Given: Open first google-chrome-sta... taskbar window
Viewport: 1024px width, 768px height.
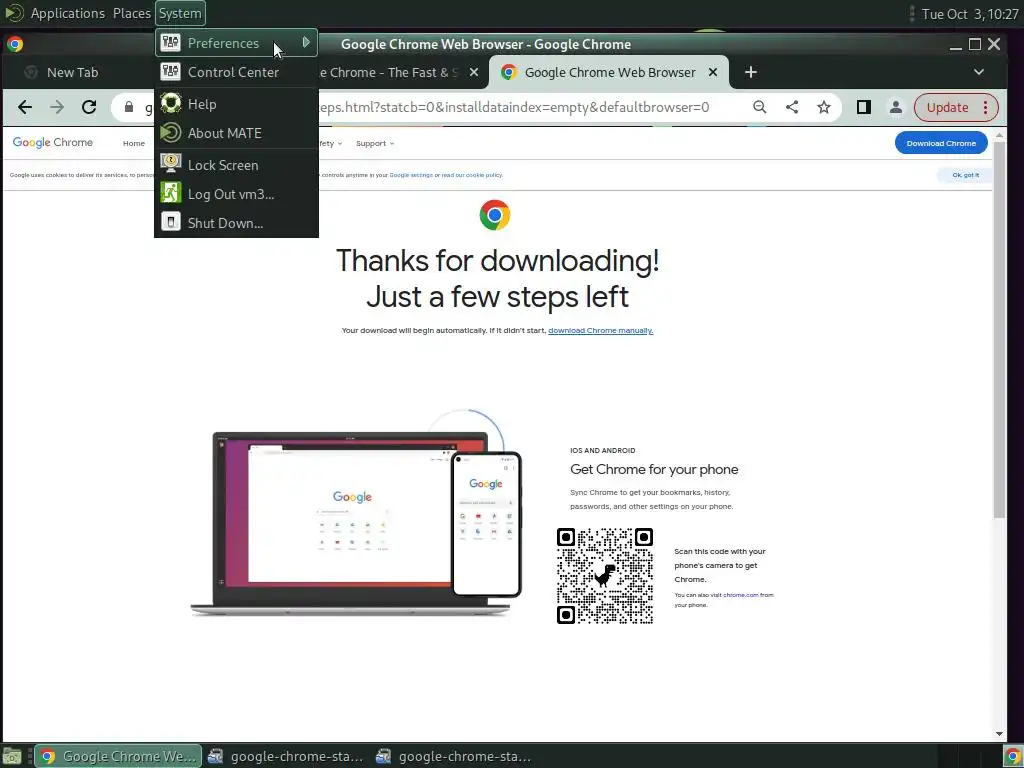Looking at the screenshot, I should pyautogui.click(x=285, y=756).
